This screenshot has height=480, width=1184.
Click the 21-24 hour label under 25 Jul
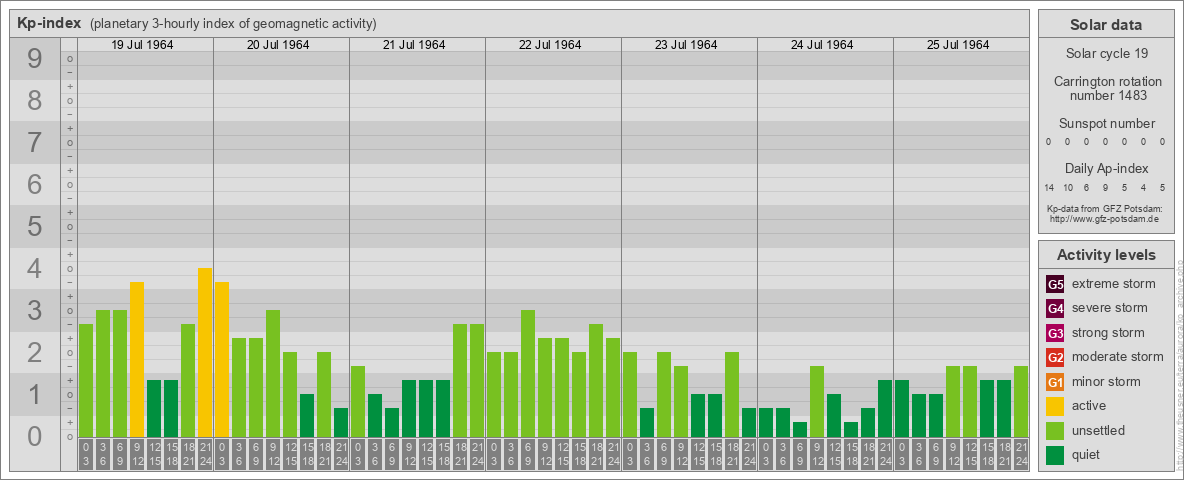point(1021,454)
